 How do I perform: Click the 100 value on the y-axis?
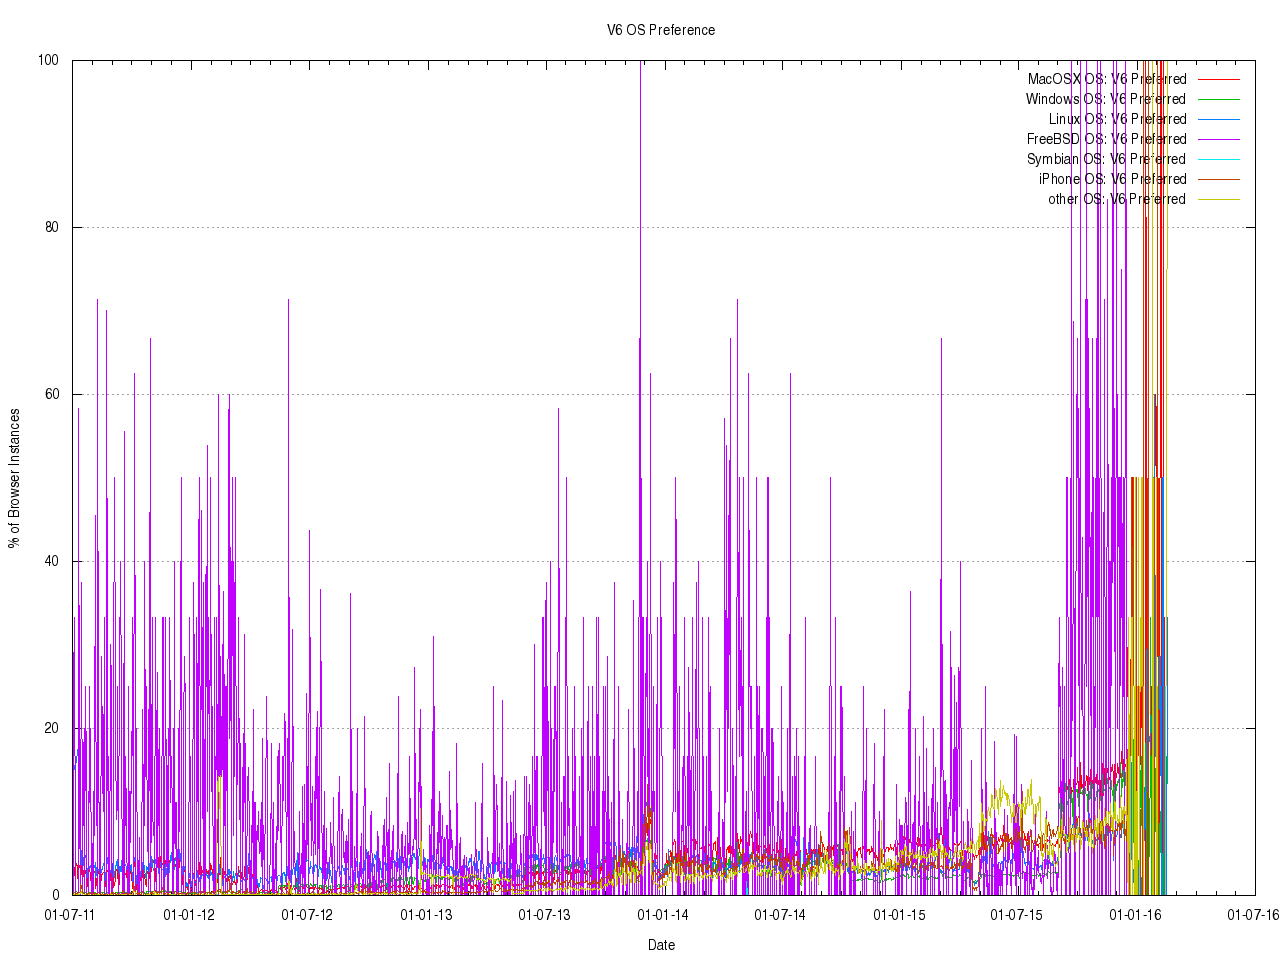[48, 60]
